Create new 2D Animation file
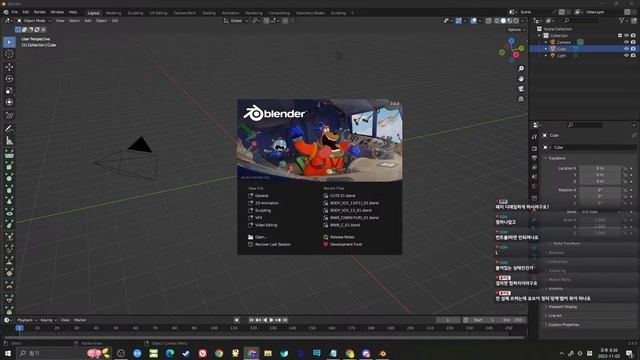This screenshot has height=360, width=640. point(263,203)
